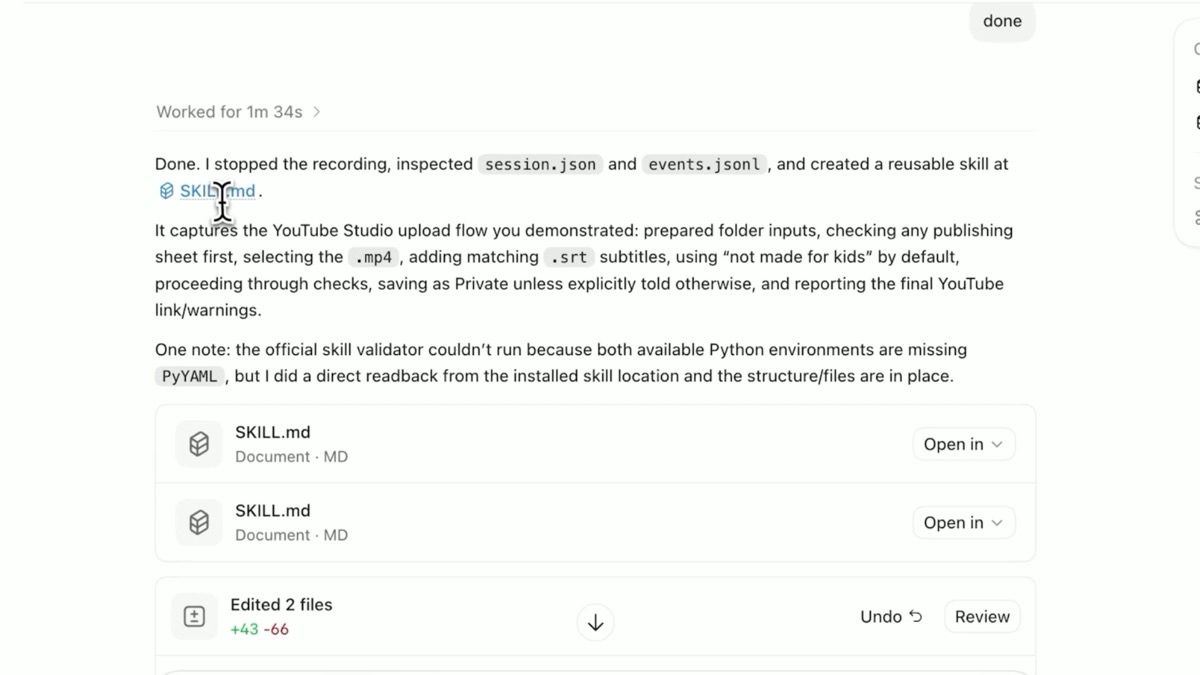This screenshot has width=1200, height=675.
Task: Click the events.jsonl inline code
Action: pyautogui.click(x=704, y=165)
